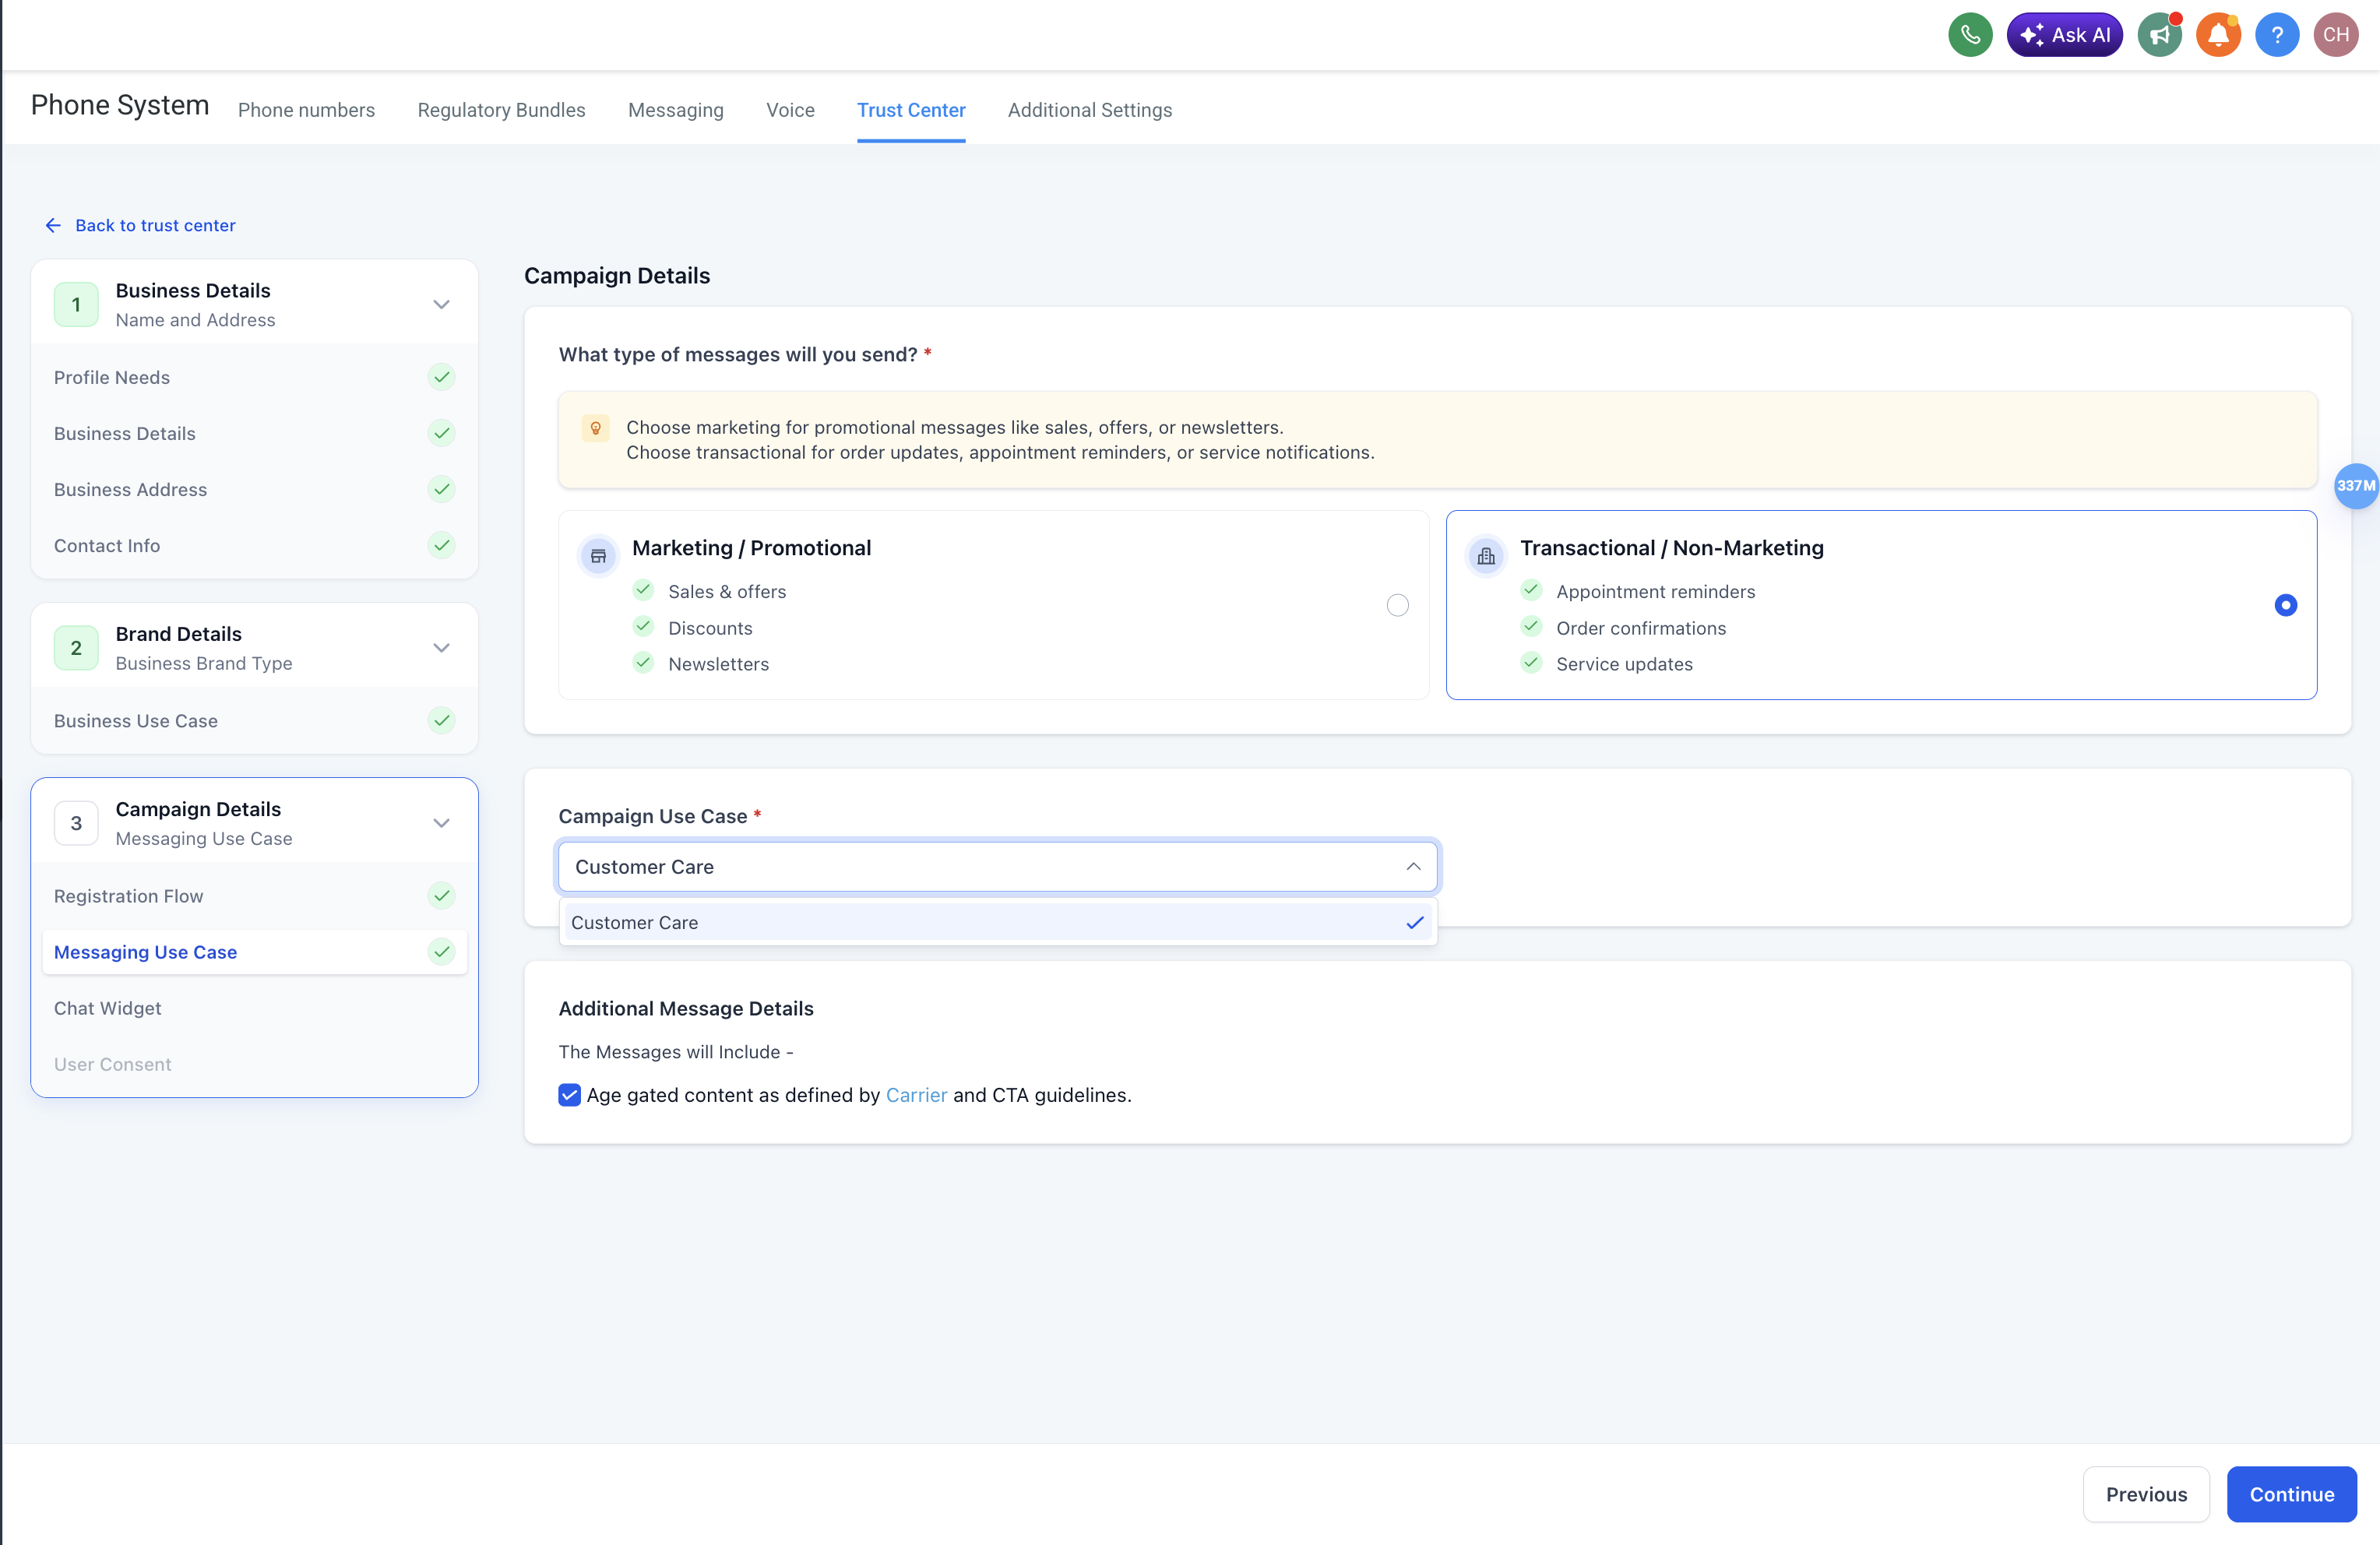Screen dimensions: 2380x1545
Task: Uncheck the age gated content checkbox
Action: (x=569, y=1095)
